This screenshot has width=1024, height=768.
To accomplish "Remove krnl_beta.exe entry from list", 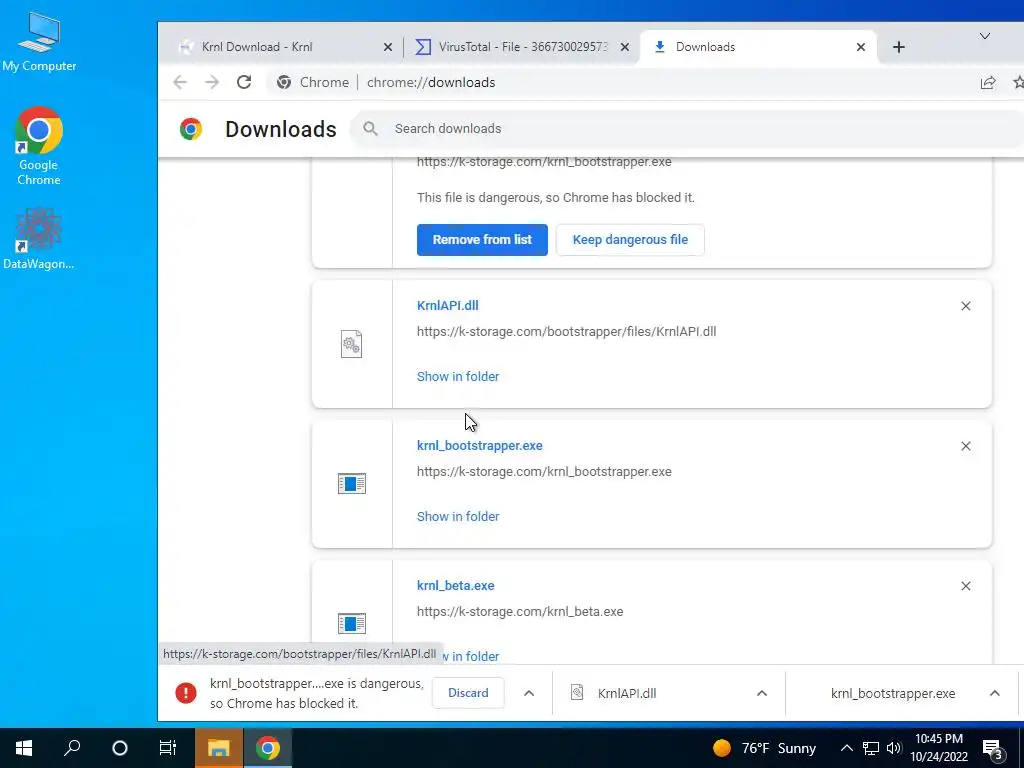I will click(x=965, y=586).
